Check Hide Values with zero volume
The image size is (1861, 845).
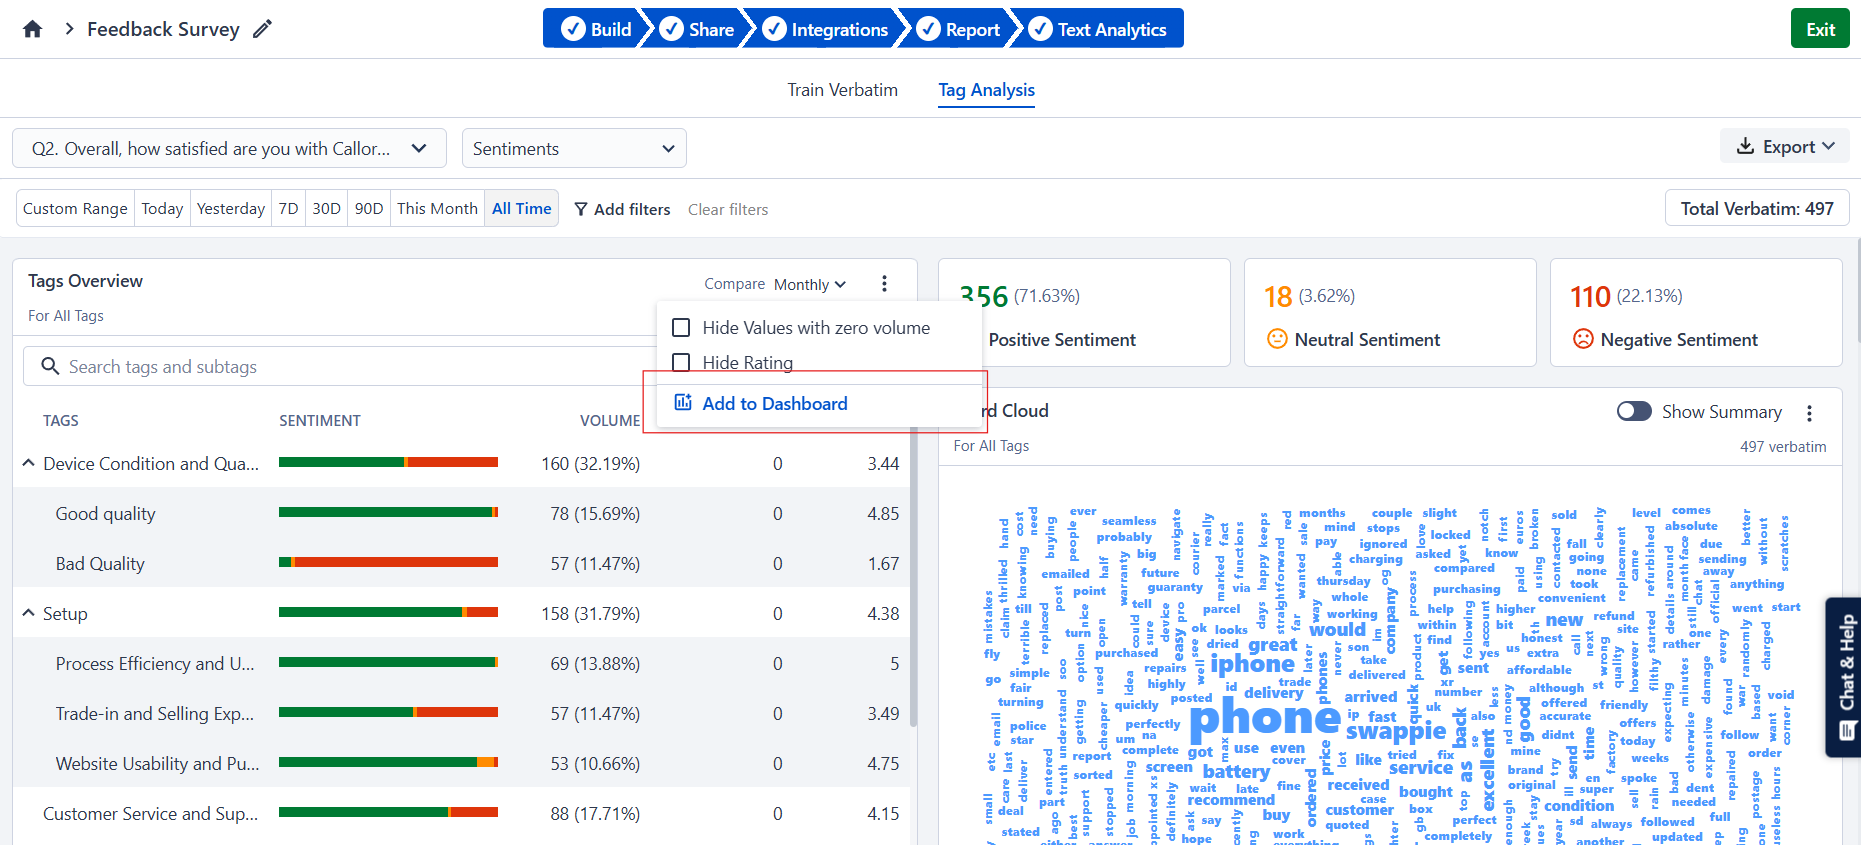point(681,328)
